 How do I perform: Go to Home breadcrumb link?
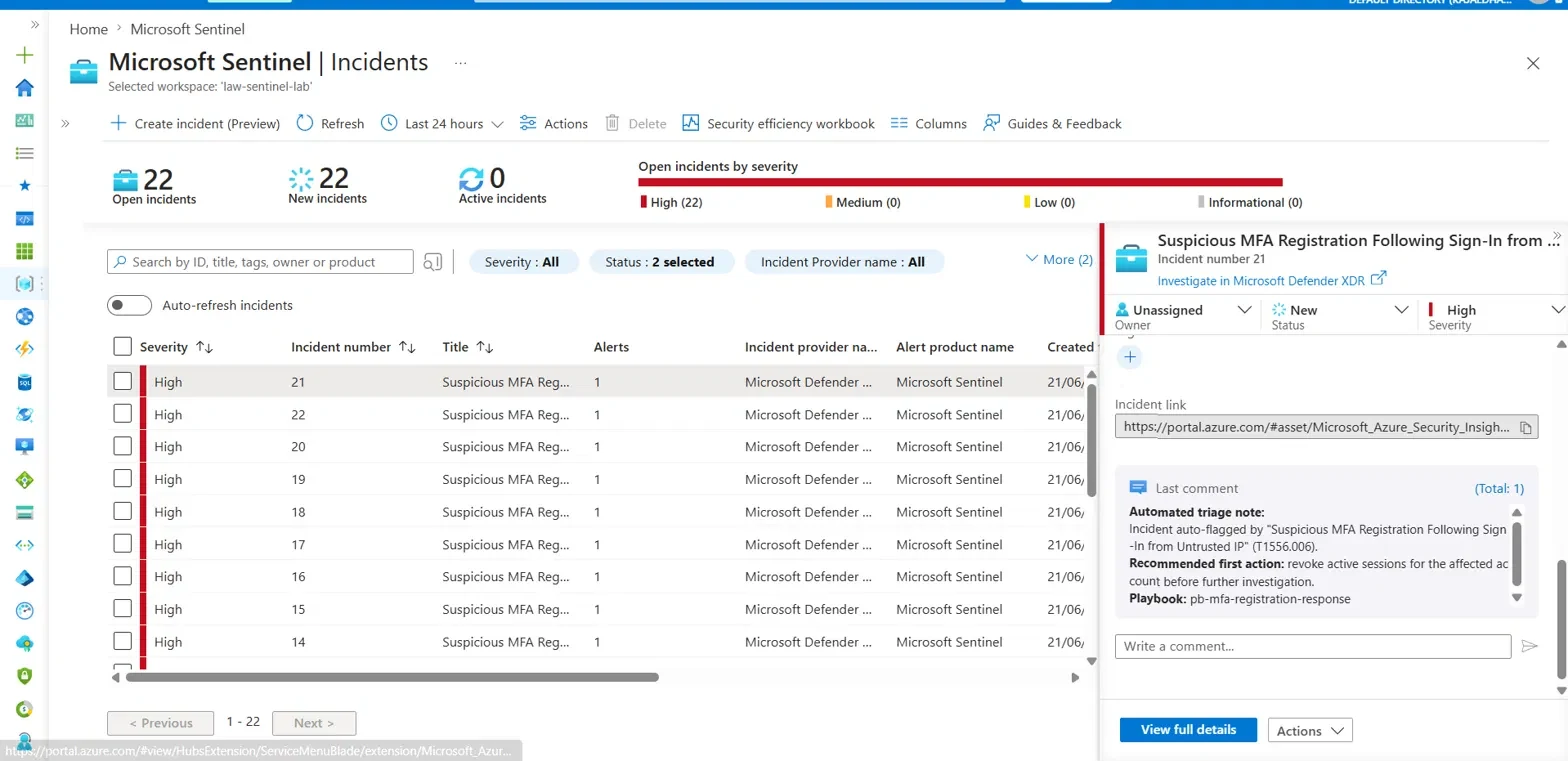point(89,29)
